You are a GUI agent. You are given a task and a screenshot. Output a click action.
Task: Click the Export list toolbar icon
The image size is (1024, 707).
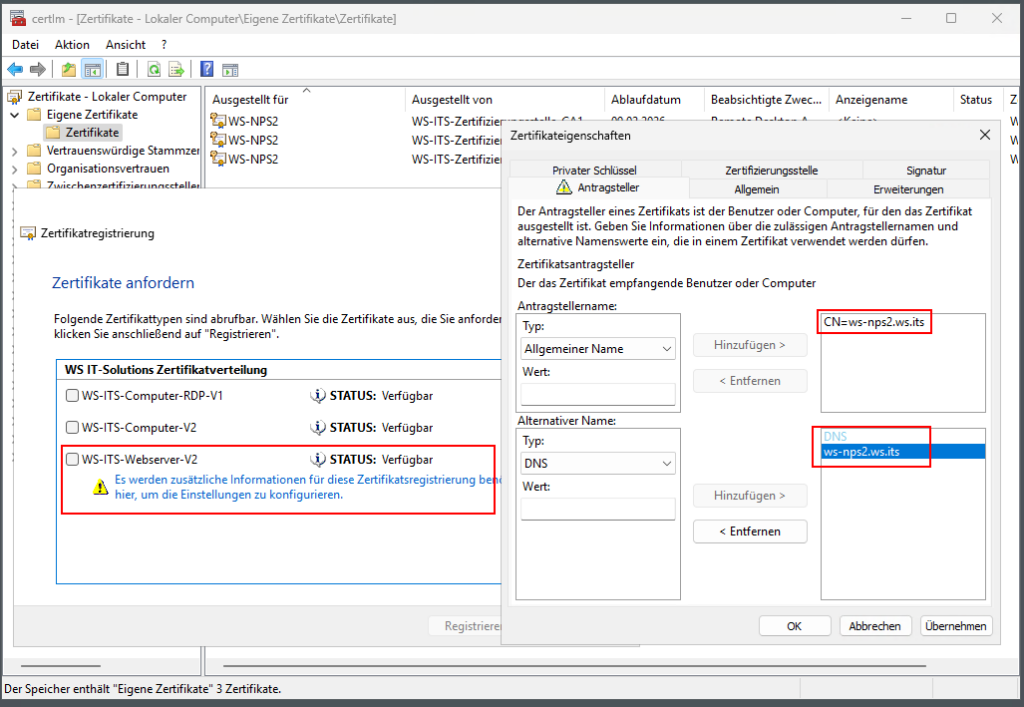point(176,69)
